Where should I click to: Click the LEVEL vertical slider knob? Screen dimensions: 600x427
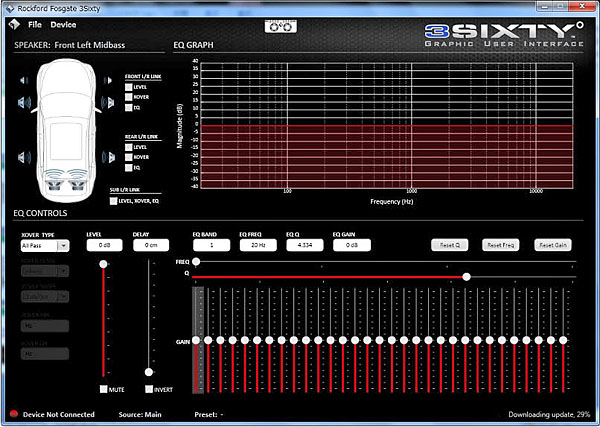point(103,264)
